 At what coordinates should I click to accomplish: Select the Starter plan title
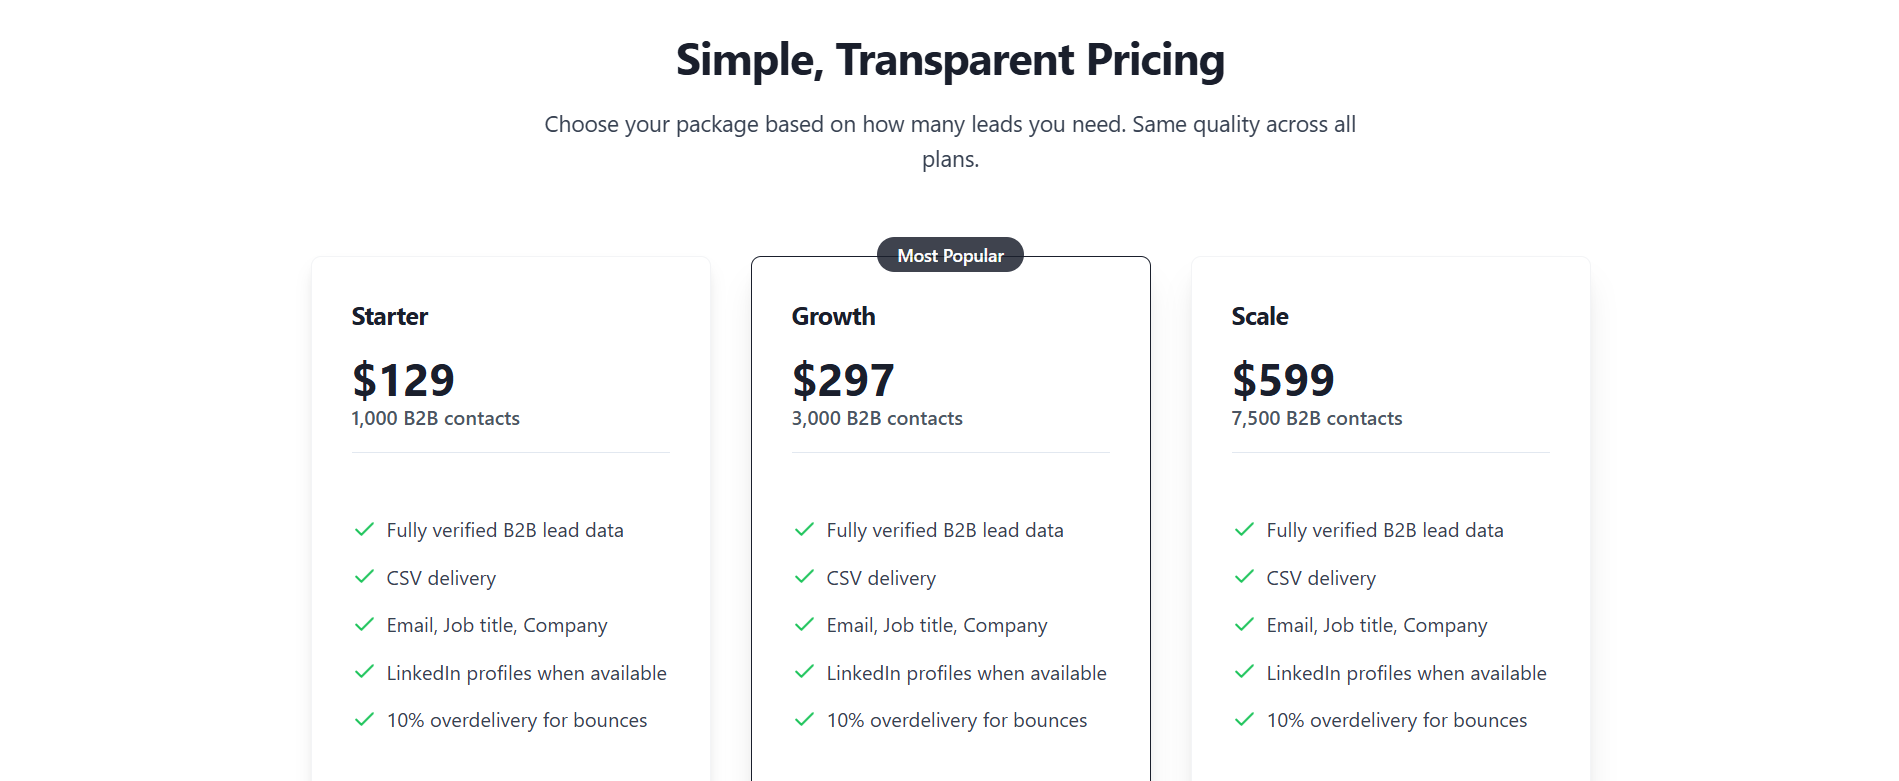pos(390,316)
